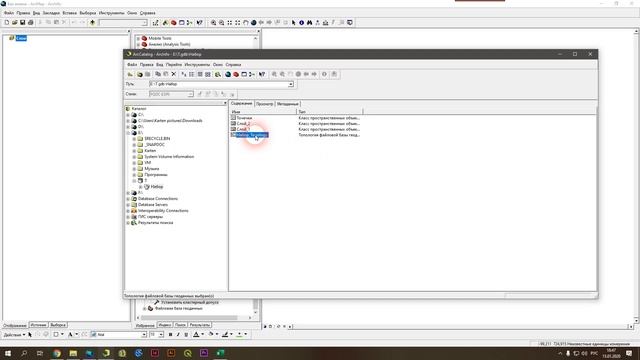
Task: Switch to Метаданные tab
Action: click(x=288, y=104)
